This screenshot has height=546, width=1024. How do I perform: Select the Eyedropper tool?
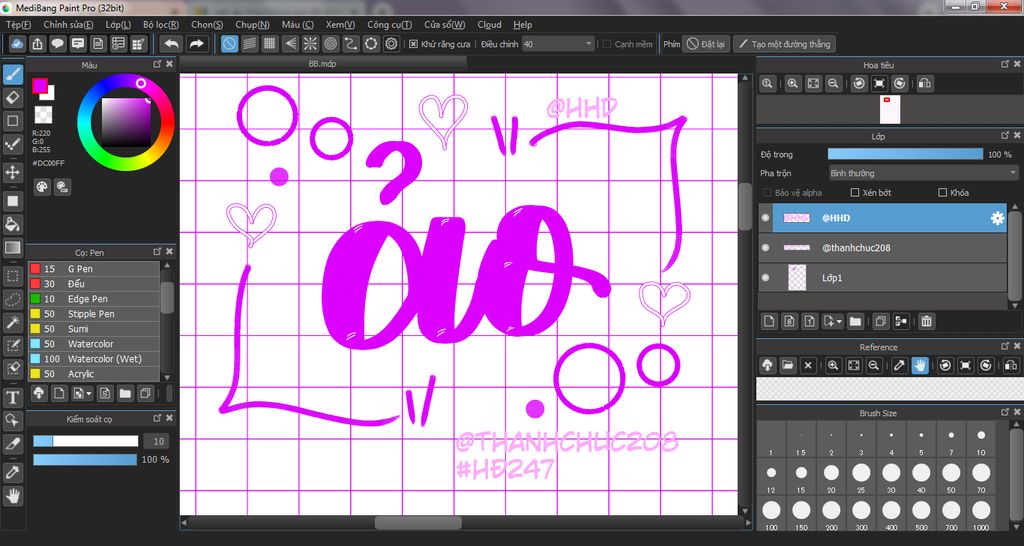tap(12, 472)
